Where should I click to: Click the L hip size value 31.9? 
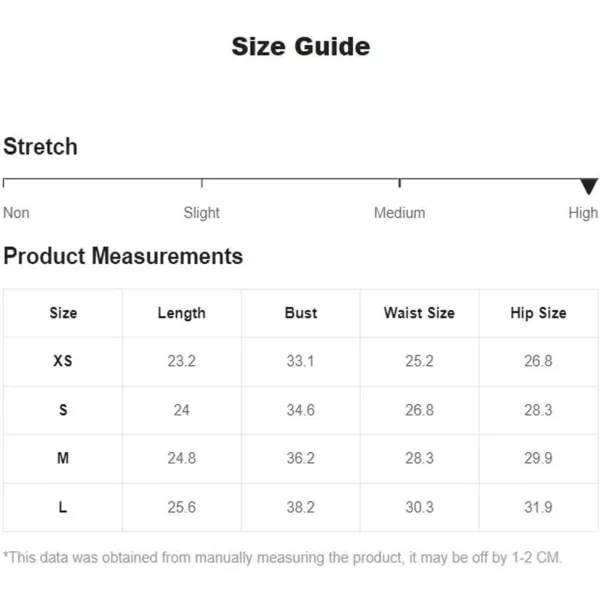coord(538,507)
